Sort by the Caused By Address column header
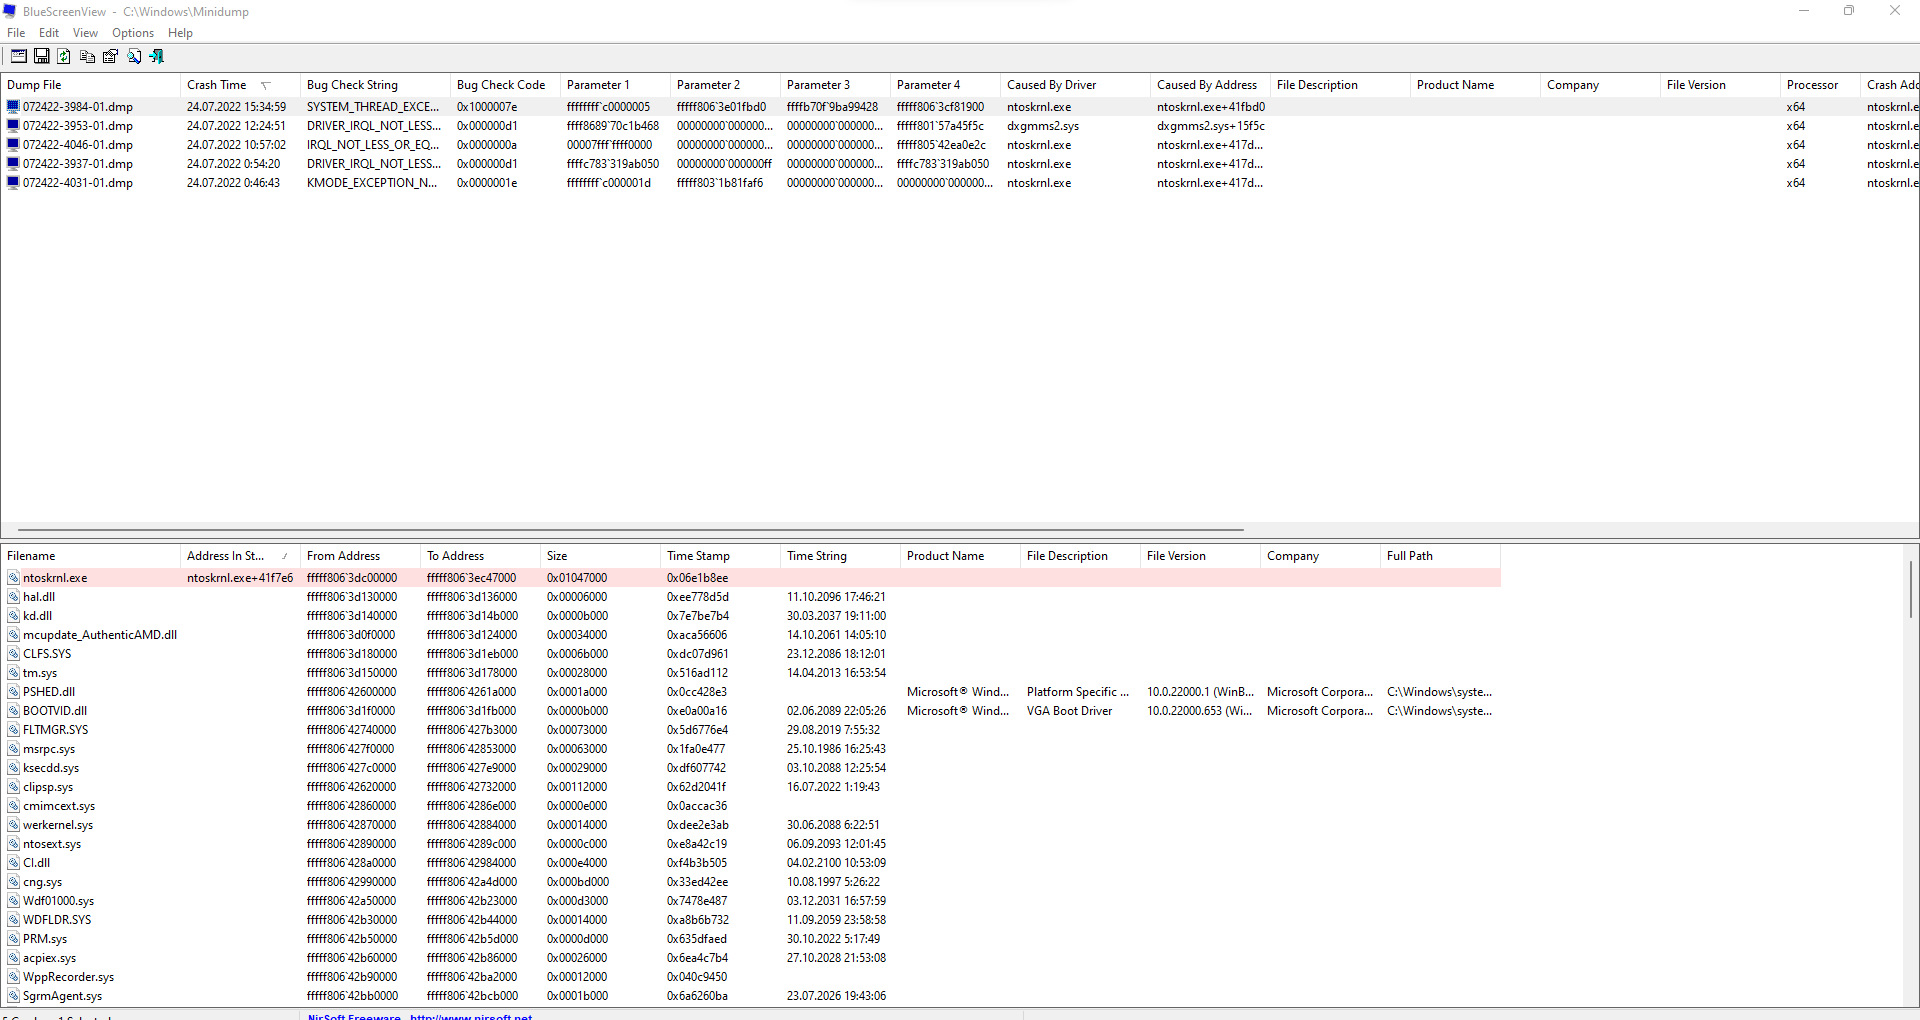Image resolution: width=1920 pixels, height=1020 pixels. 1210,85
